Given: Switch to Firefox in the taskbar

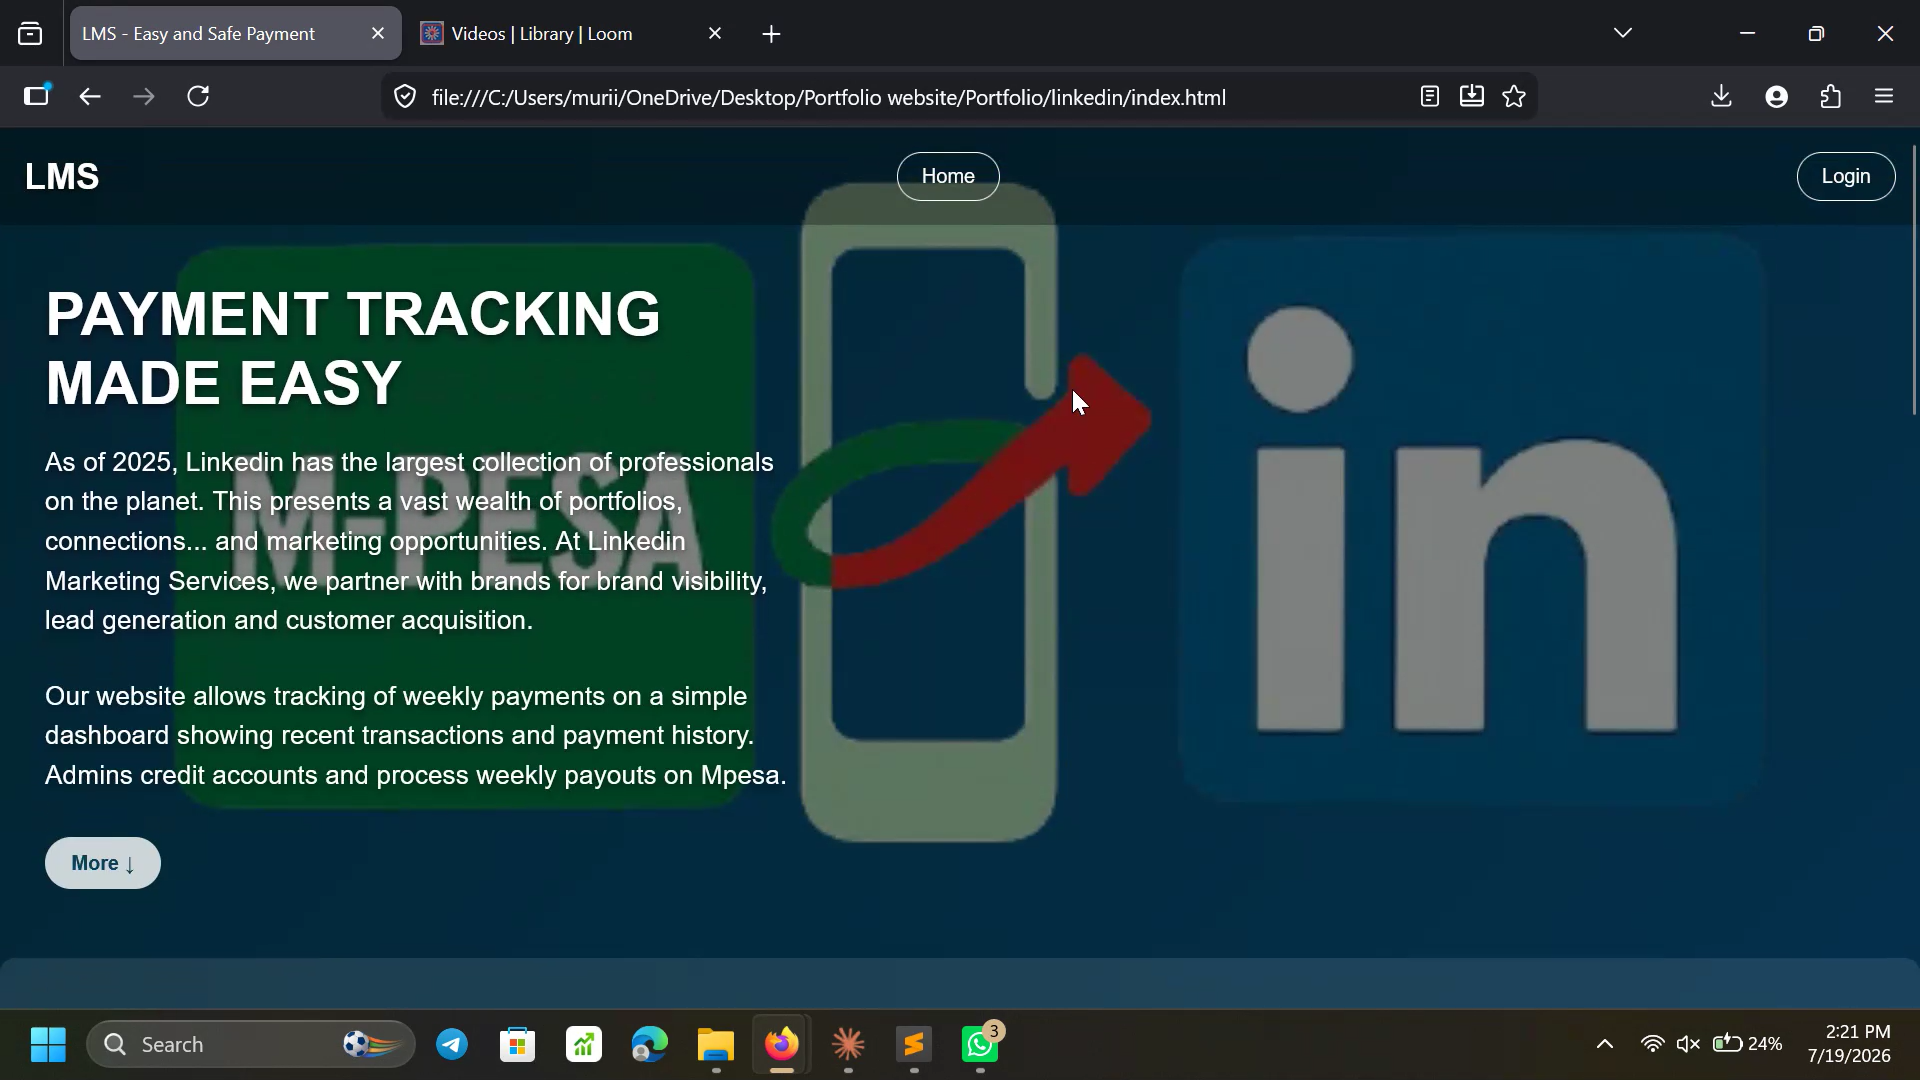Looking at the screenshot, I should coord(782,1045).
